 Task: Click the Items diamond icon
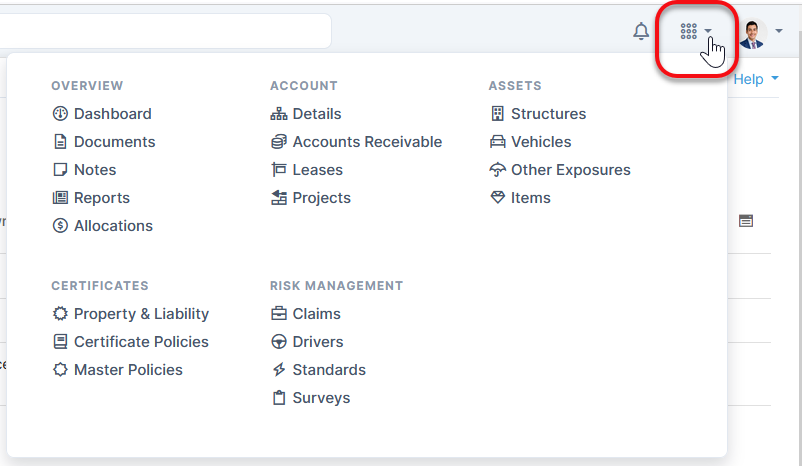497,198
